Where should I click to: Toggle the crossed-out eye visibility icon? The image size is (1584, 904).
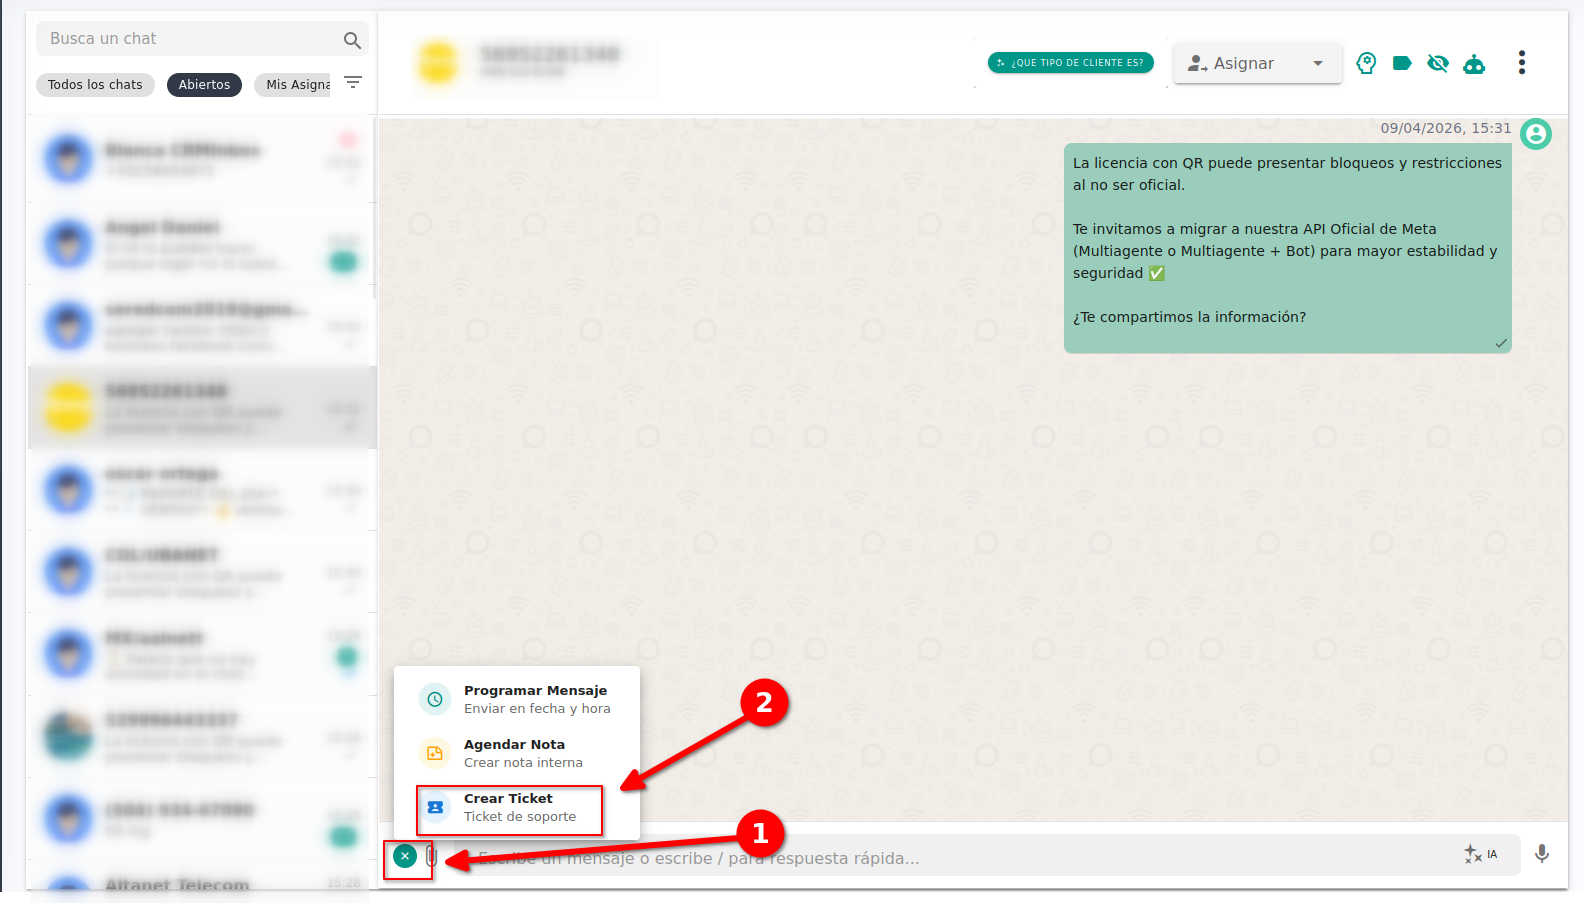coord(1438,63)
